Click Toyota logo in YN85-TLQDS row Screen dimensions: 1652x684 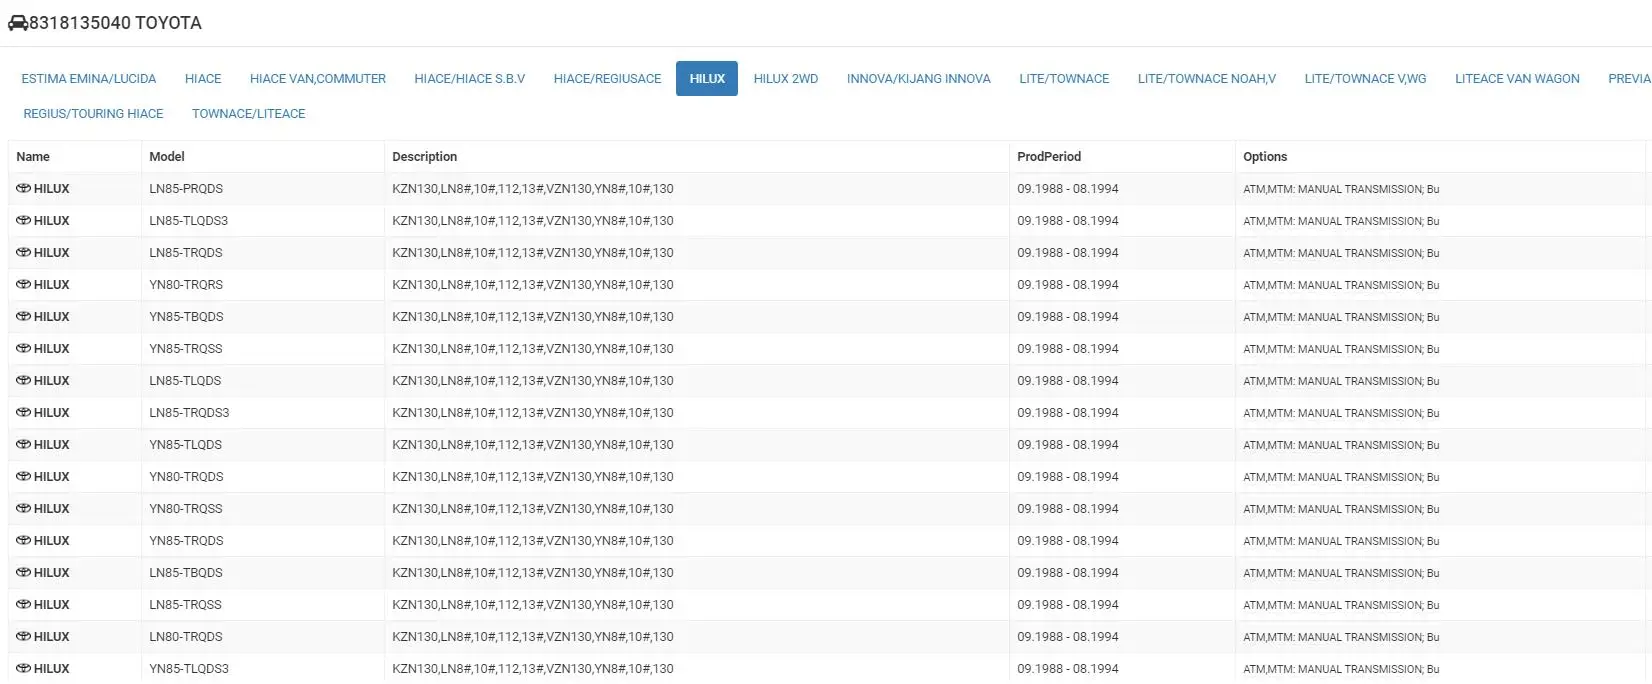(x=23, y=444)
